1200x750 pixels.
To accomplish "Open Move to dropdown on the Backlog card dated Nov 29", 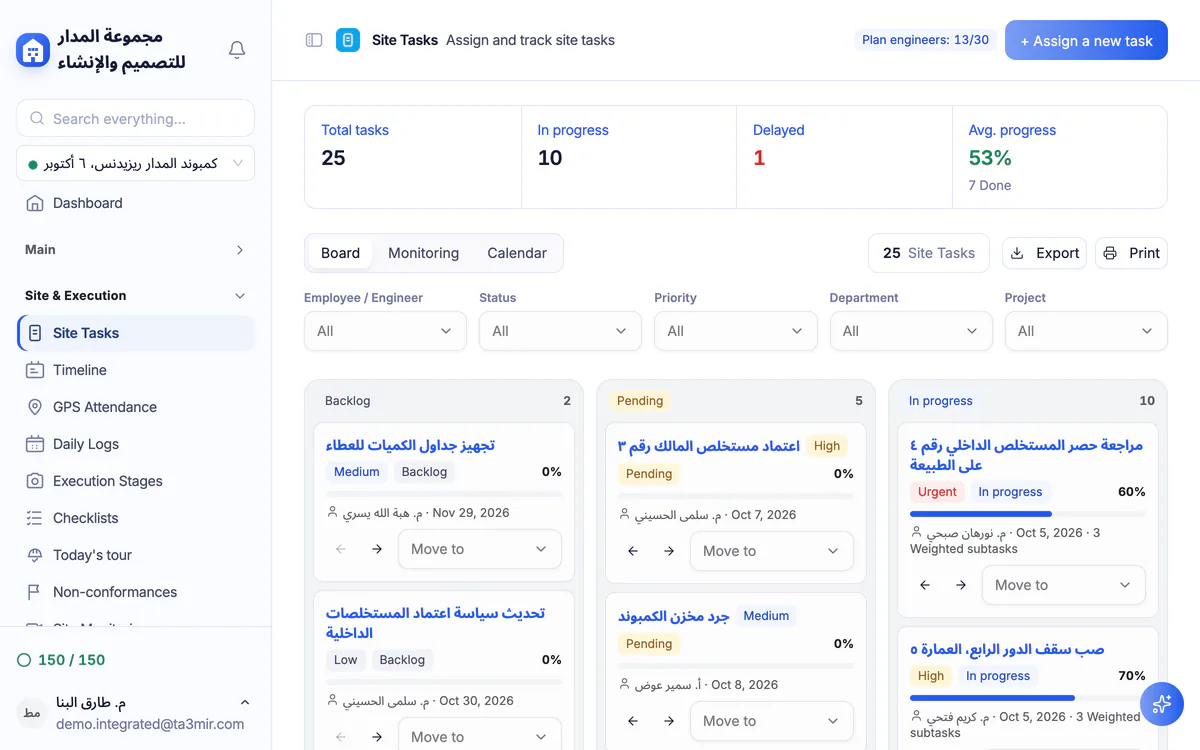I will [480, 549].
